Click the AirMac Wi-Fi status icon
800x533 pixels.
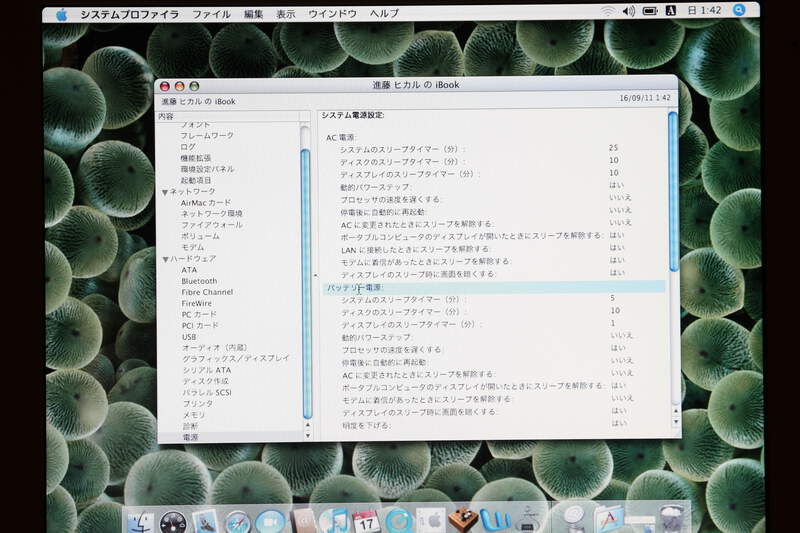click(607, 11)
